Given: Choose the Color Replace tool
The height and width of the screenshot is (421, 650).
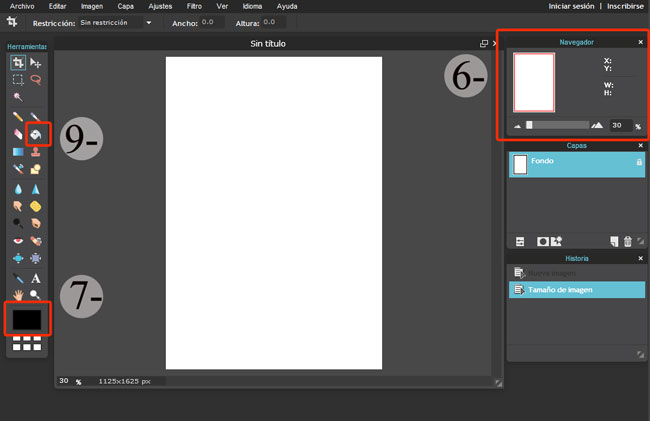Looking at the screenshot, I should click(18, 169).
